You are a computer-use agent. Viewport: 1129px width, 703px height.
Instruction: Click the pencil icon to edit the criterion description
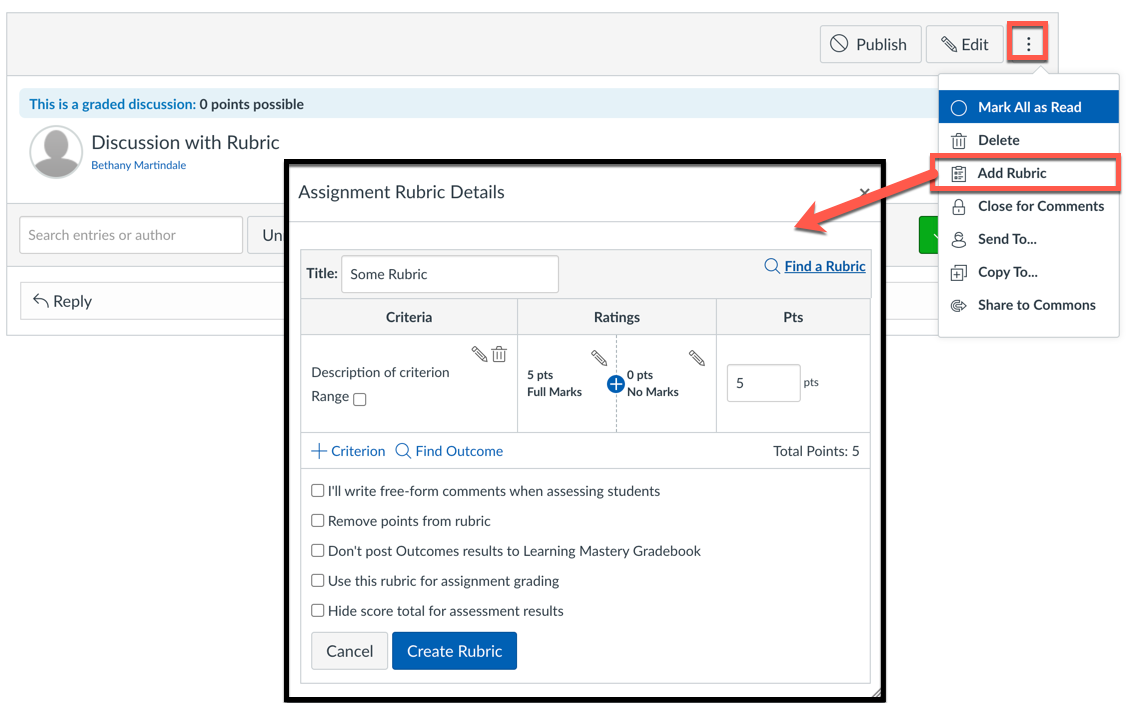pyautogui.click(x=479, y=354)
